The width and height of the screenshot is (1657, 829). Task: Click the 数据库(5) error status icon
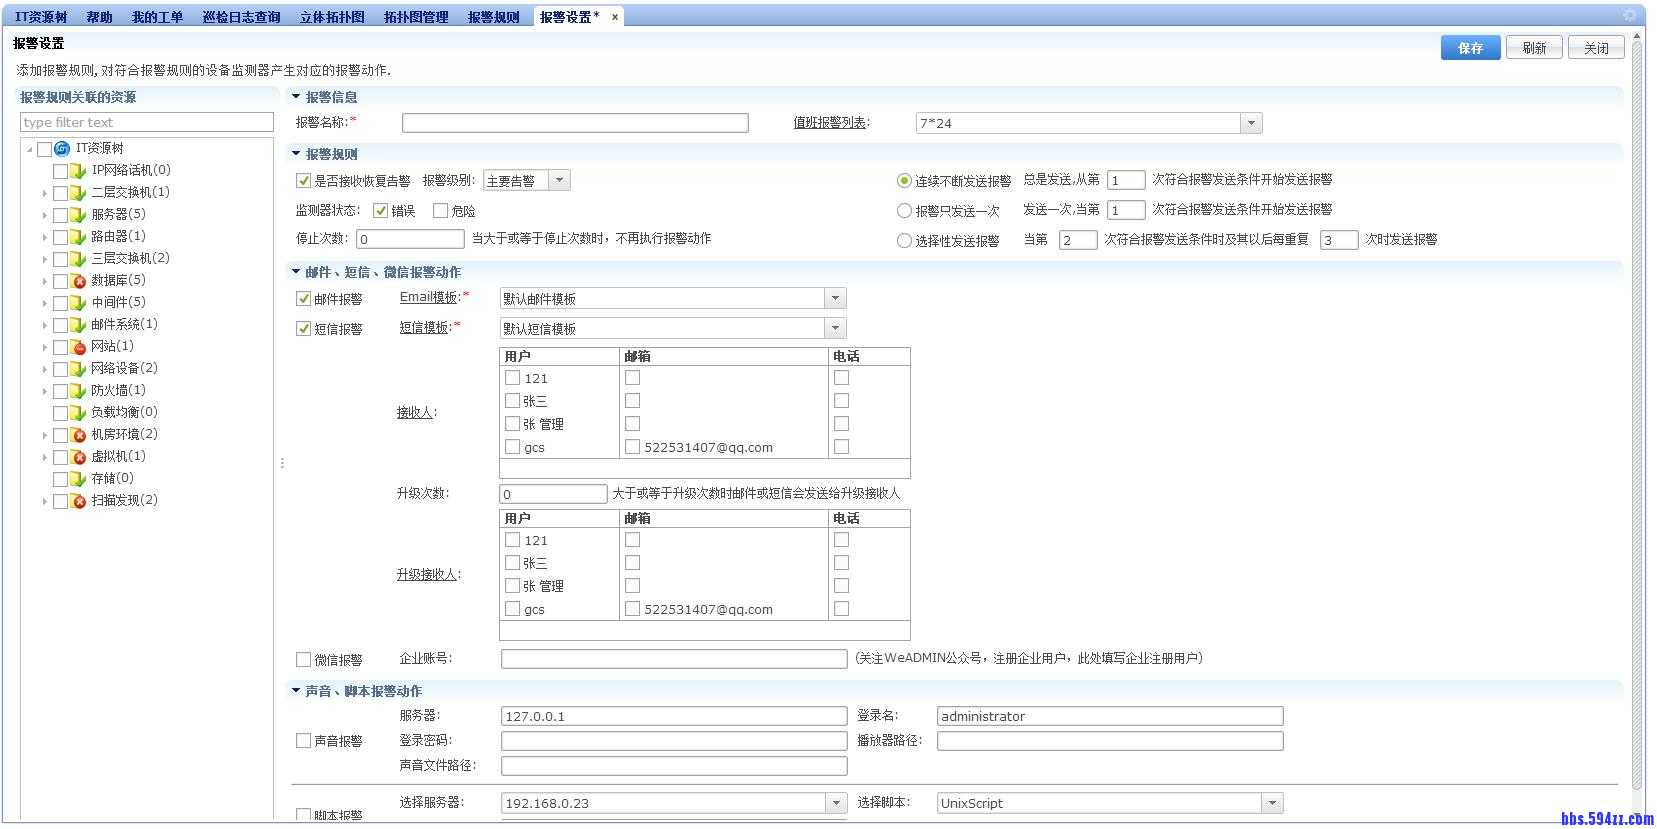coord(78,281)
